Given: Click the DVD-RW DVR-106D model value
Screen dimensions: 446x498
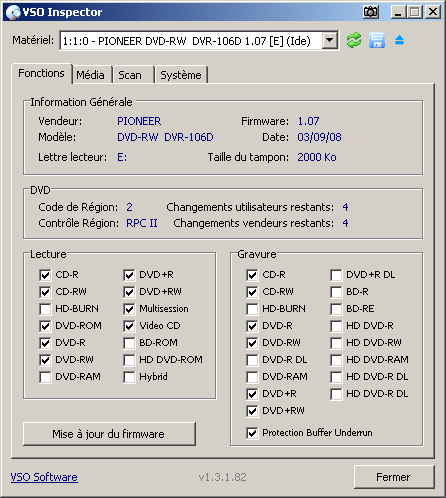Looking at the screenshot, I should 165,137.
